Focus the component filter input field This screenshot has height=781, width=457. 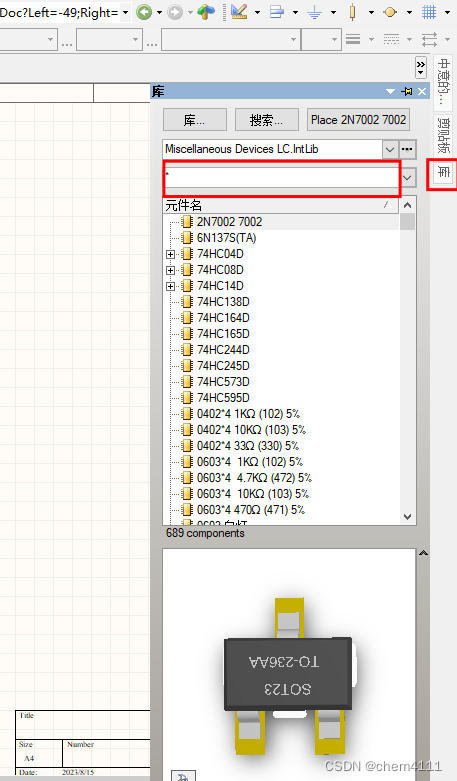(x=282, y=178)
